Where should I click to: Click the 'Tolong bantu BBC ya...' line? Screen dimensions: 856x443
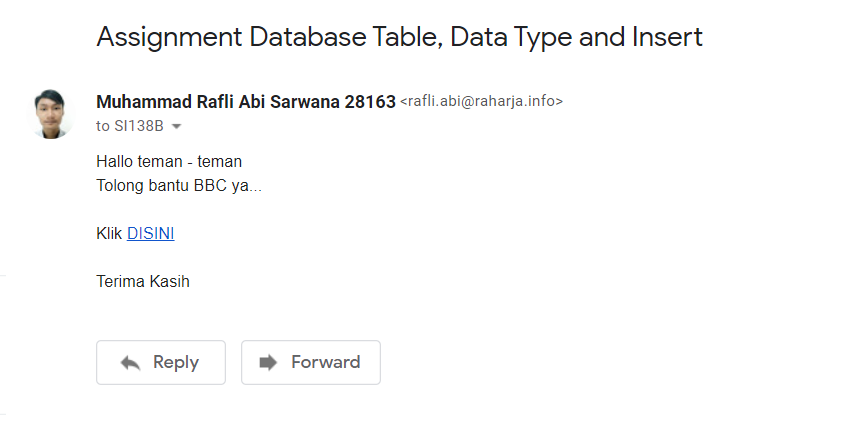(x=179, y=185)
